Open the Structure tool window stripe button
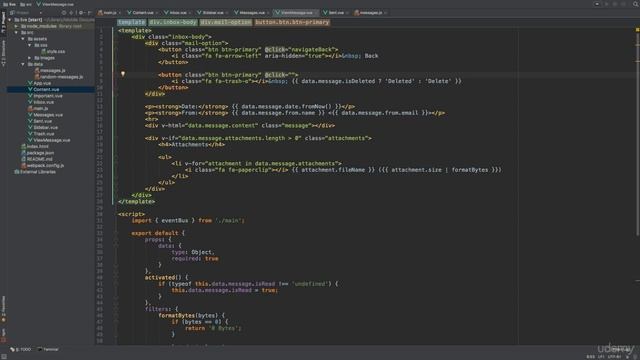The image size is (640, 360). (3, 53)
